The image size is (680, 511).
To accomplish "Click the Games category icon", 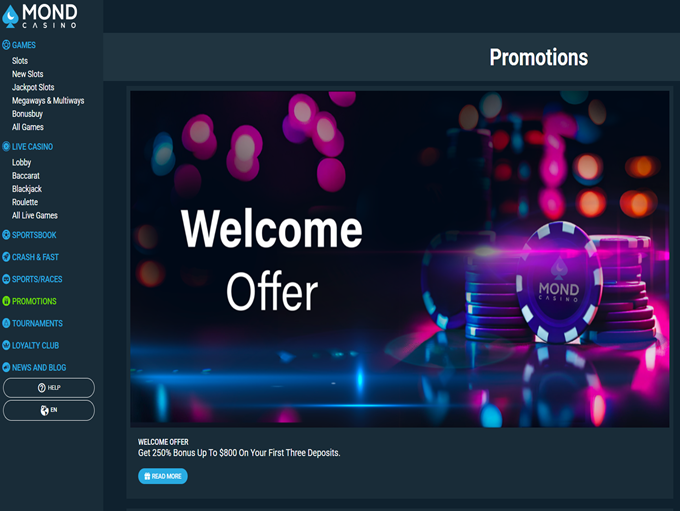I will click(x=6, y=45).
